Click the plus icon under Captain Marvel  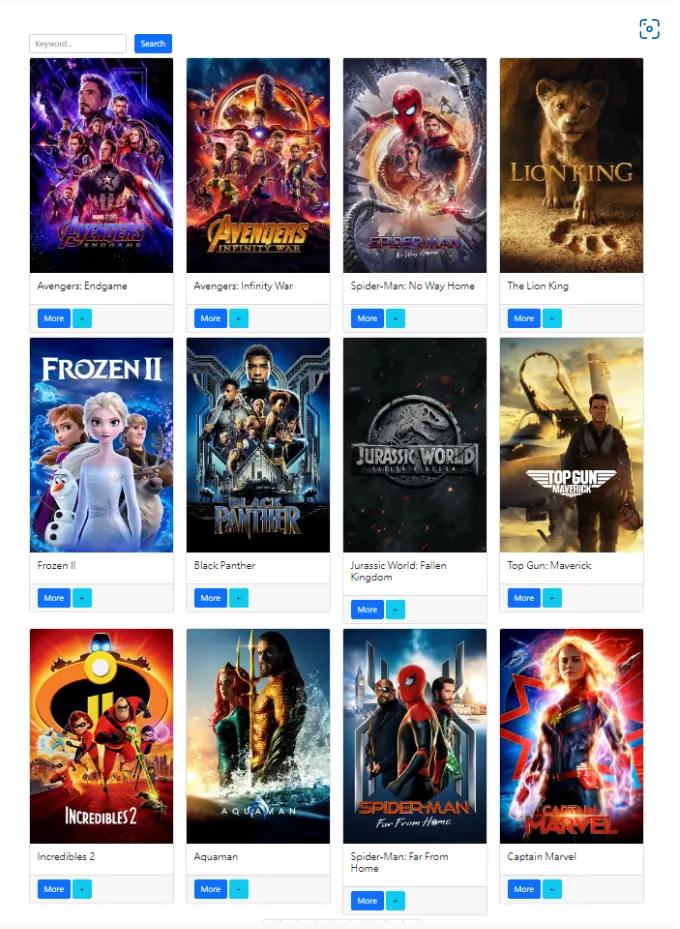552,889
